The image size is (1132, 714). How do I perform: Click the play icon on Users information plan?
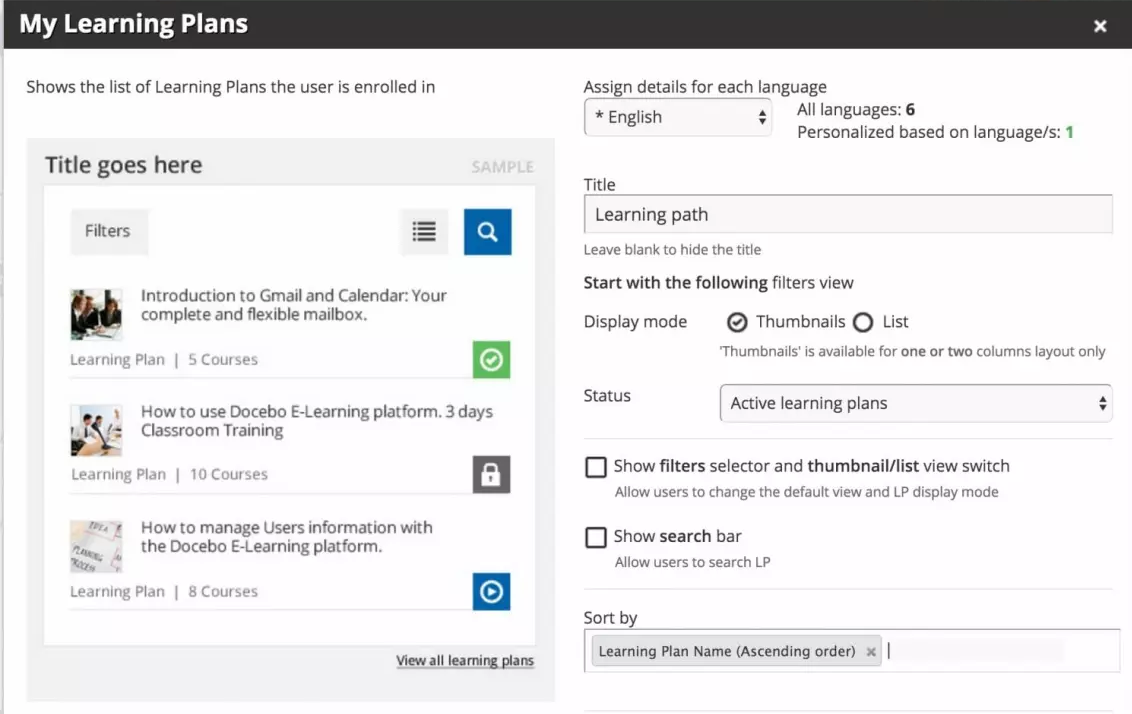pyautogui.click(x=491, y=591)
